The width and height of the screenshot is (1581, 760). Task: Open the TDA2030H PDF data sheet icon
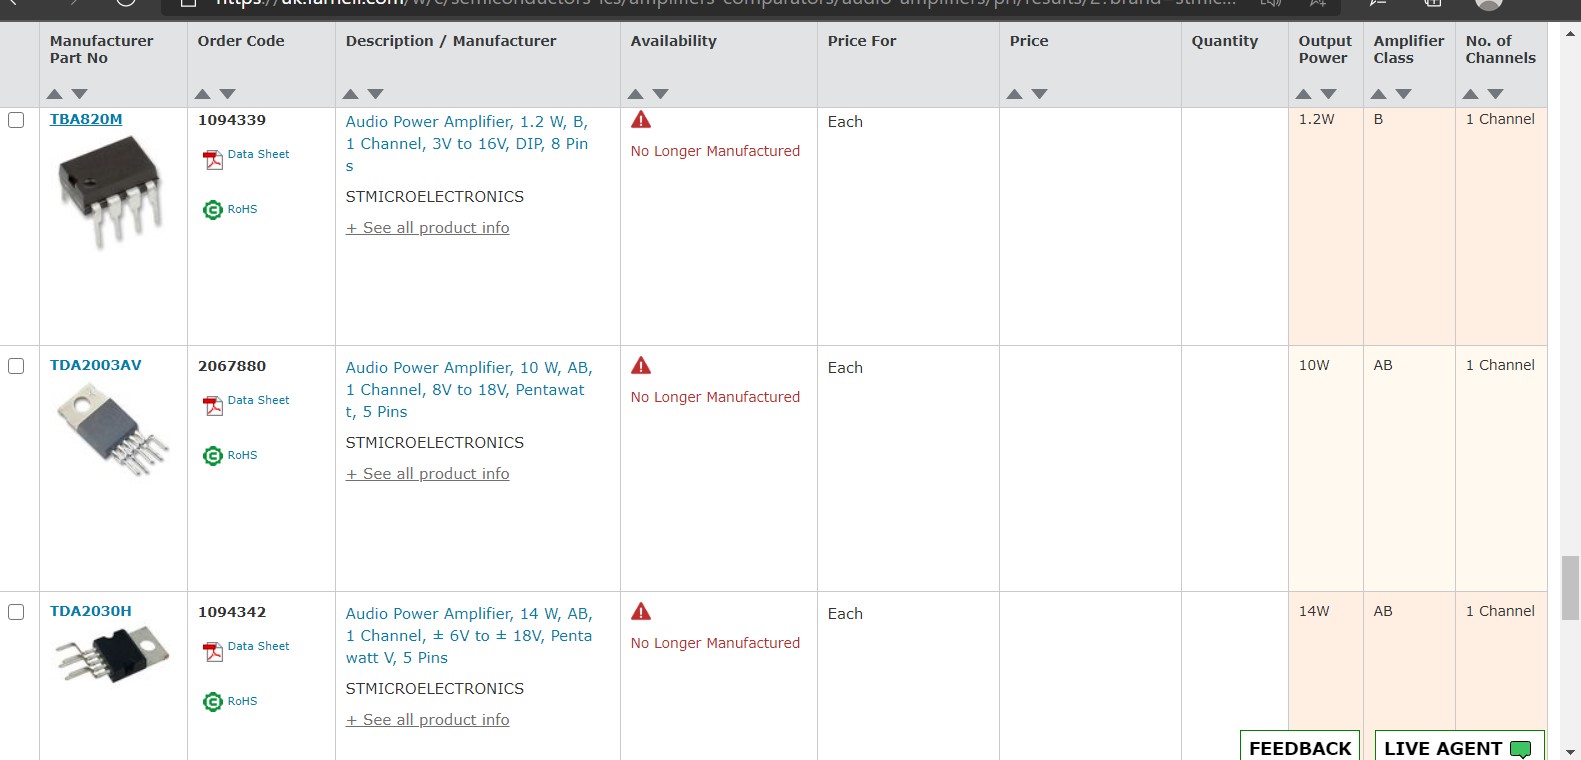click(x=213, y=651)
